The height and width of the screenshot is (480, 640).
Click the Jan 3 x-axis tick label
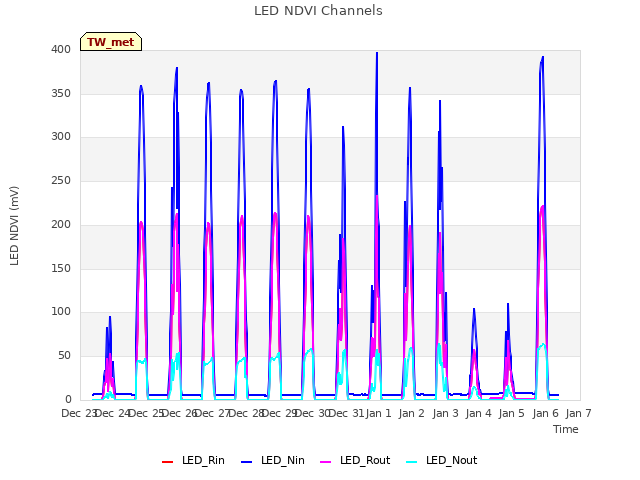445,413
